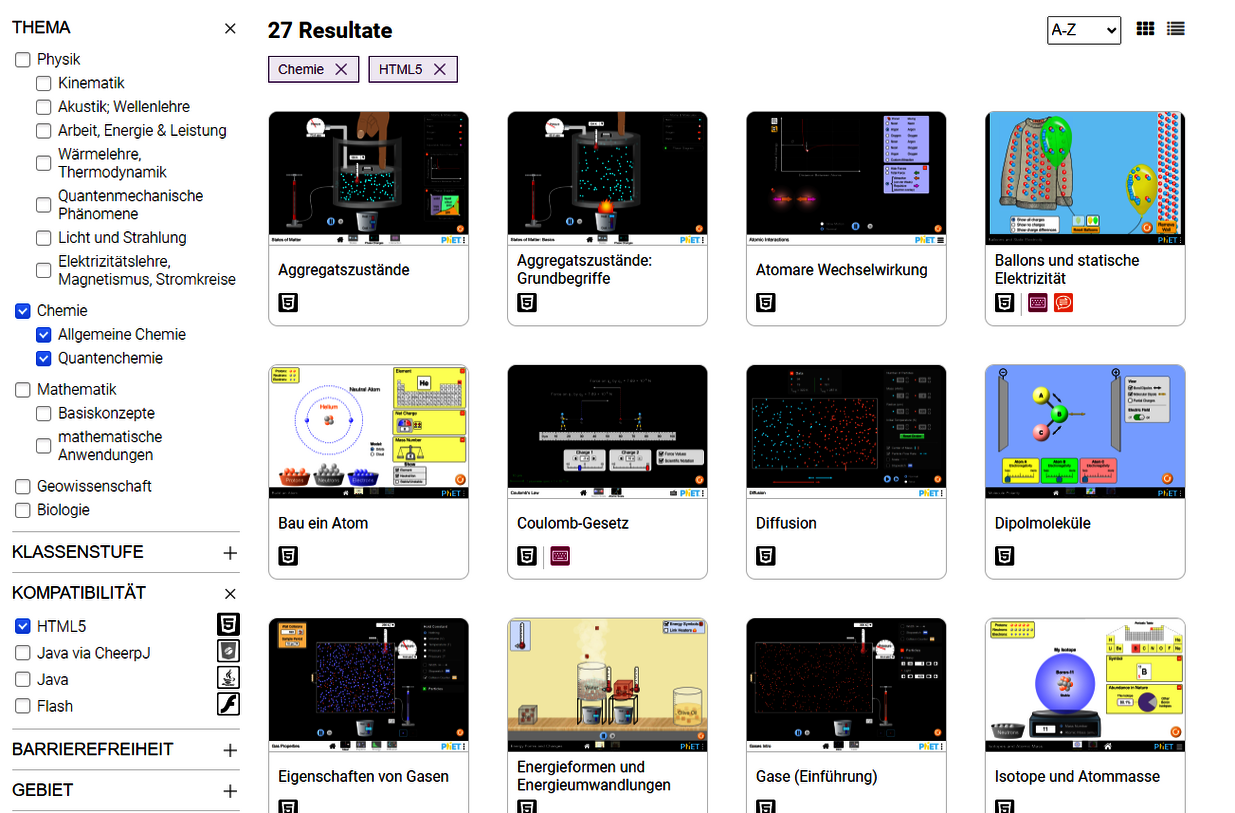
Task: Click HTML5 badge under Dipolmoleküle card
Action: coord(1005,556)
